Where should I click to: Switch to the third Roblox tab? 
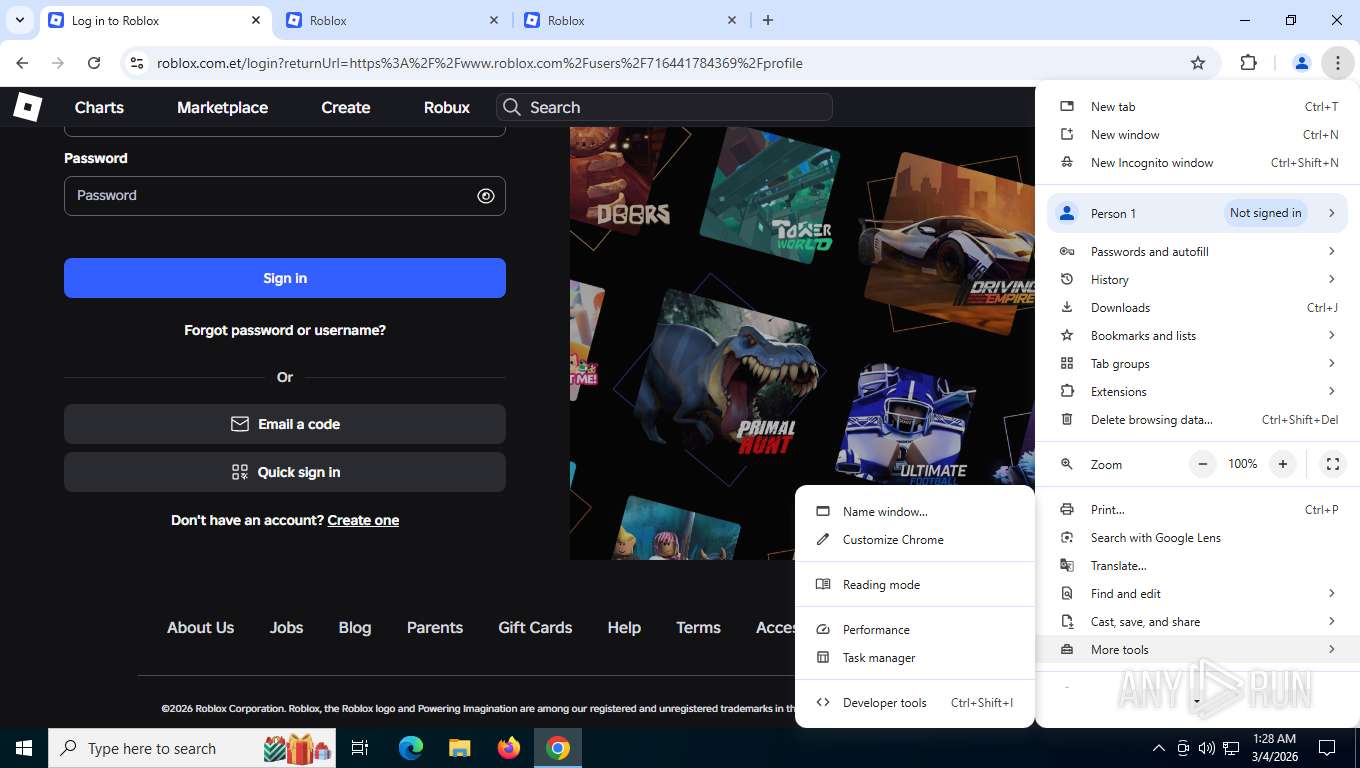(630, 20)
